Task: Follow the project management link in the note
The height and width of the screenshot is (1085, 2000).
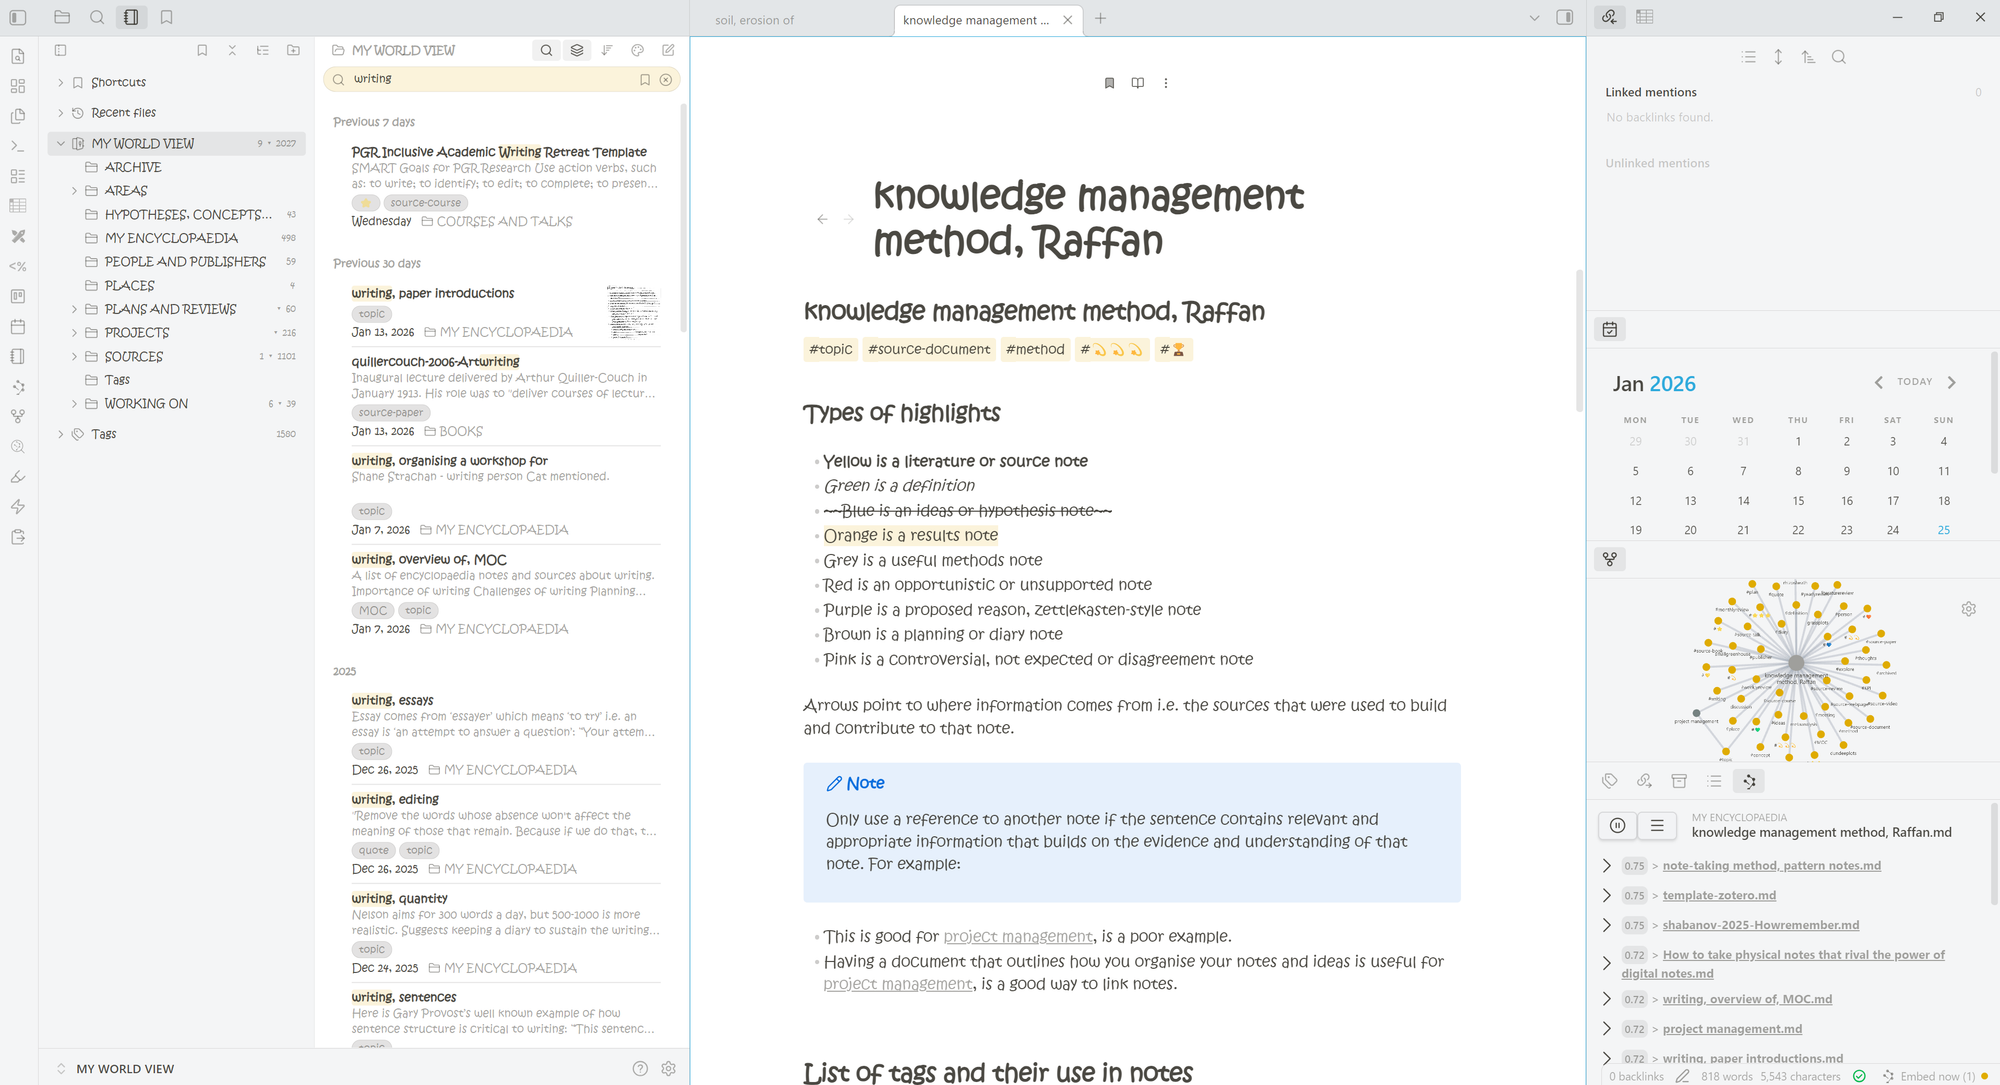Action: 1017,937
